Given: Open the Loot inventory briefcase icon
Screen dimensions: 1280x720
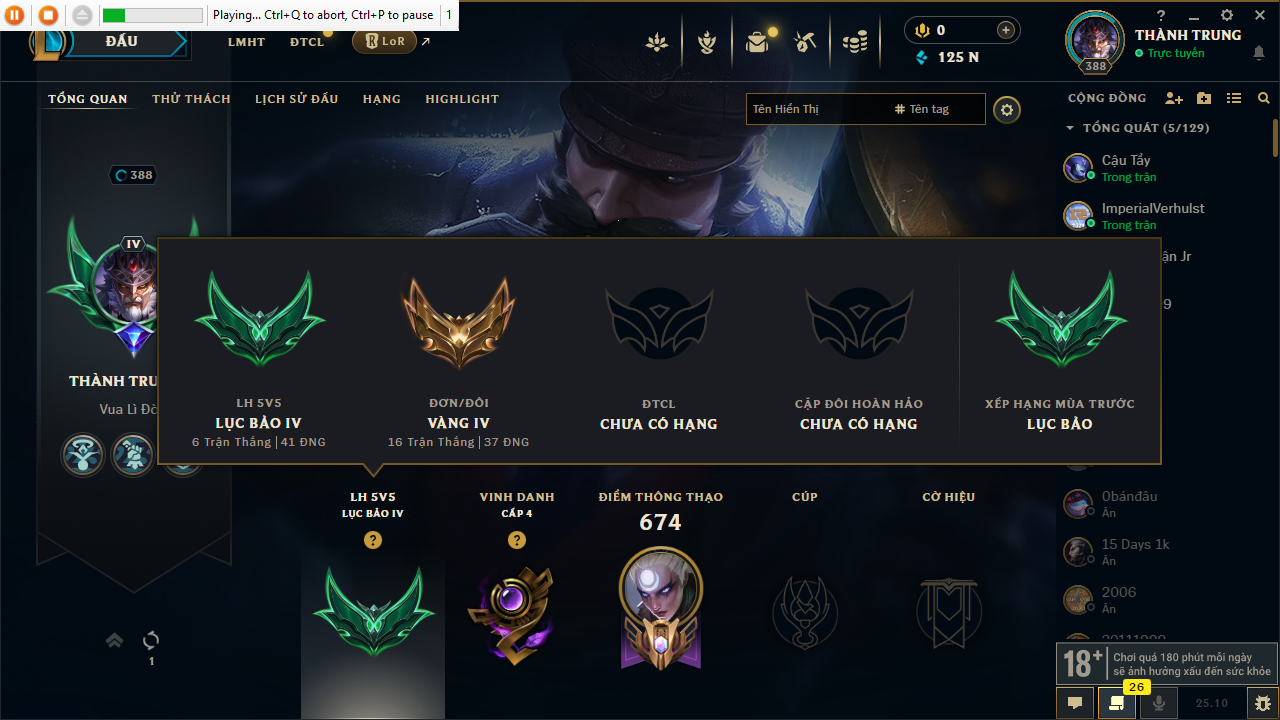Looking at the screenshot, I should tap(757, 42).
